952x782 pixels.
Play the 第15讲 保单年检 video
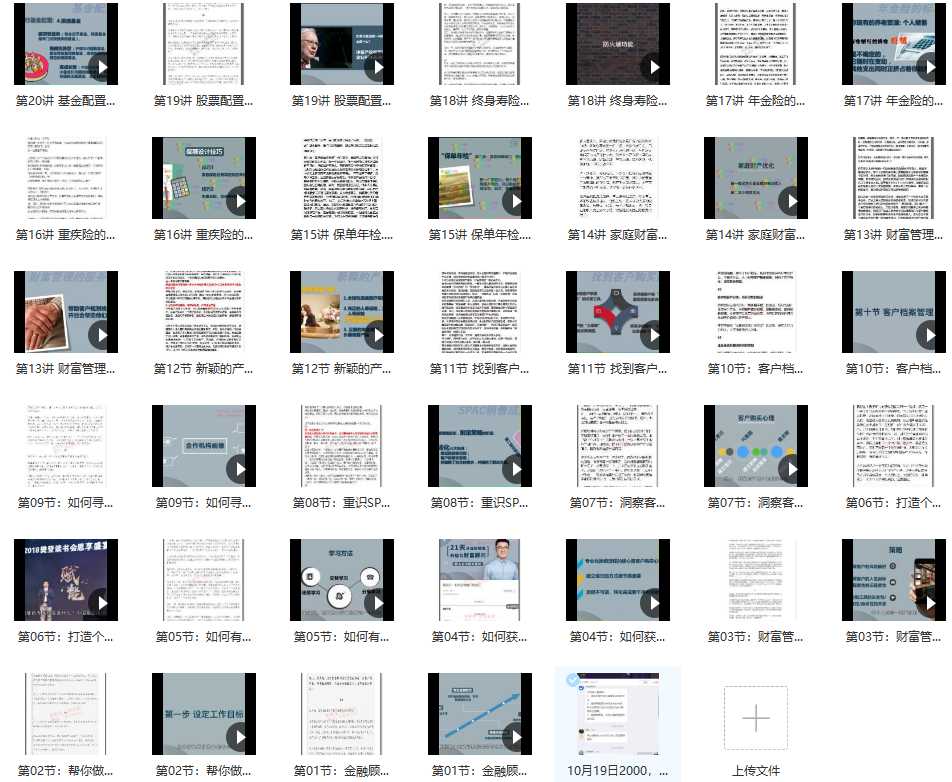click(515, 202)
